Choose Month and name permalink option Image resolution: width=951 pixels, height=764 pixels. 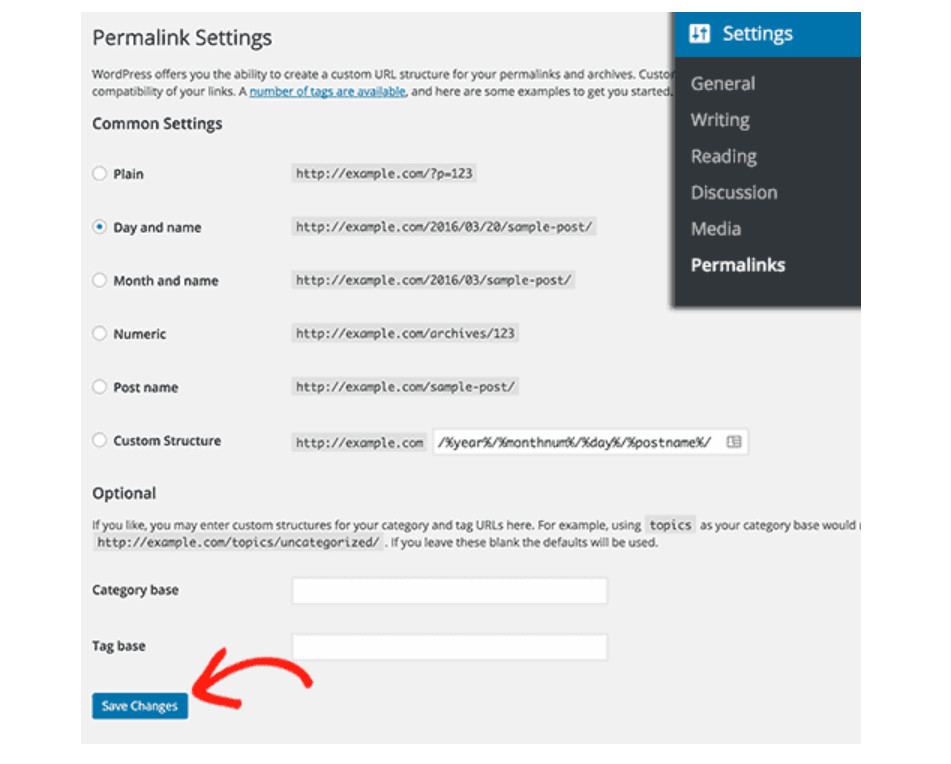click(x=99, y=281)
